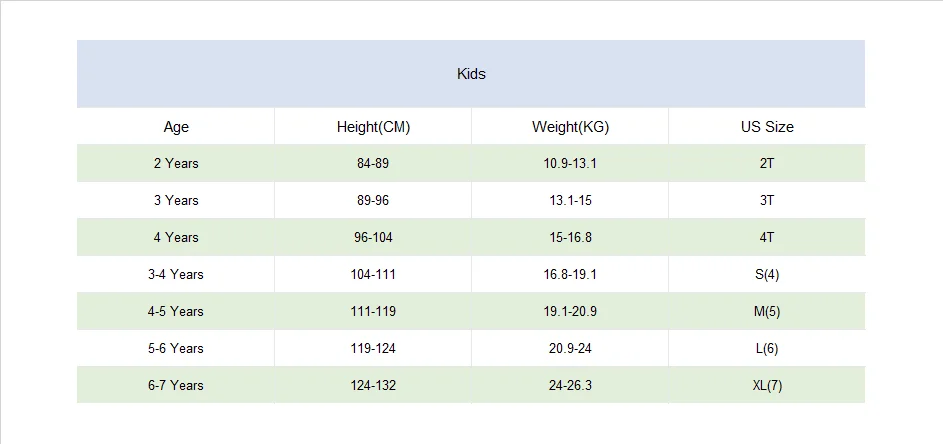Click the 84-89 height cell
This screenshot has height=444, width=943.
pos(373,163)
